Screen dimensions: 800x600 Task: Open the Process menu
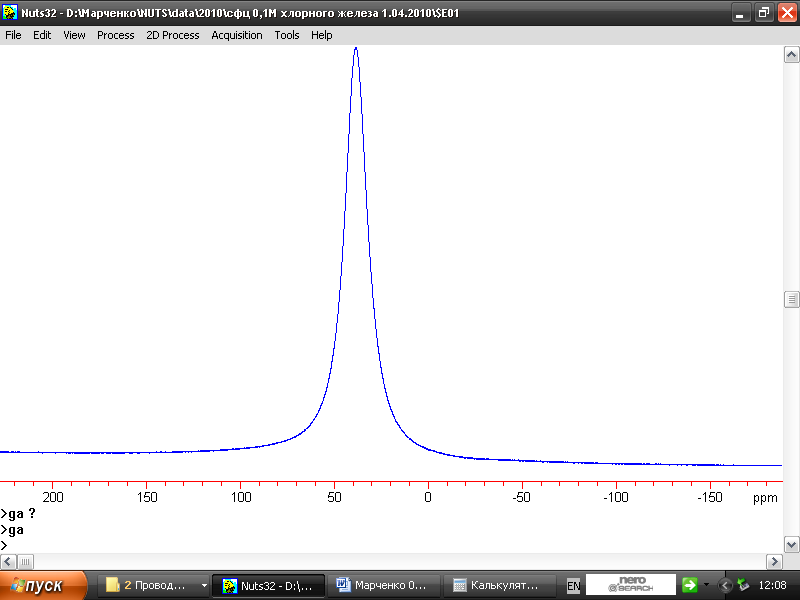point(115,35)
